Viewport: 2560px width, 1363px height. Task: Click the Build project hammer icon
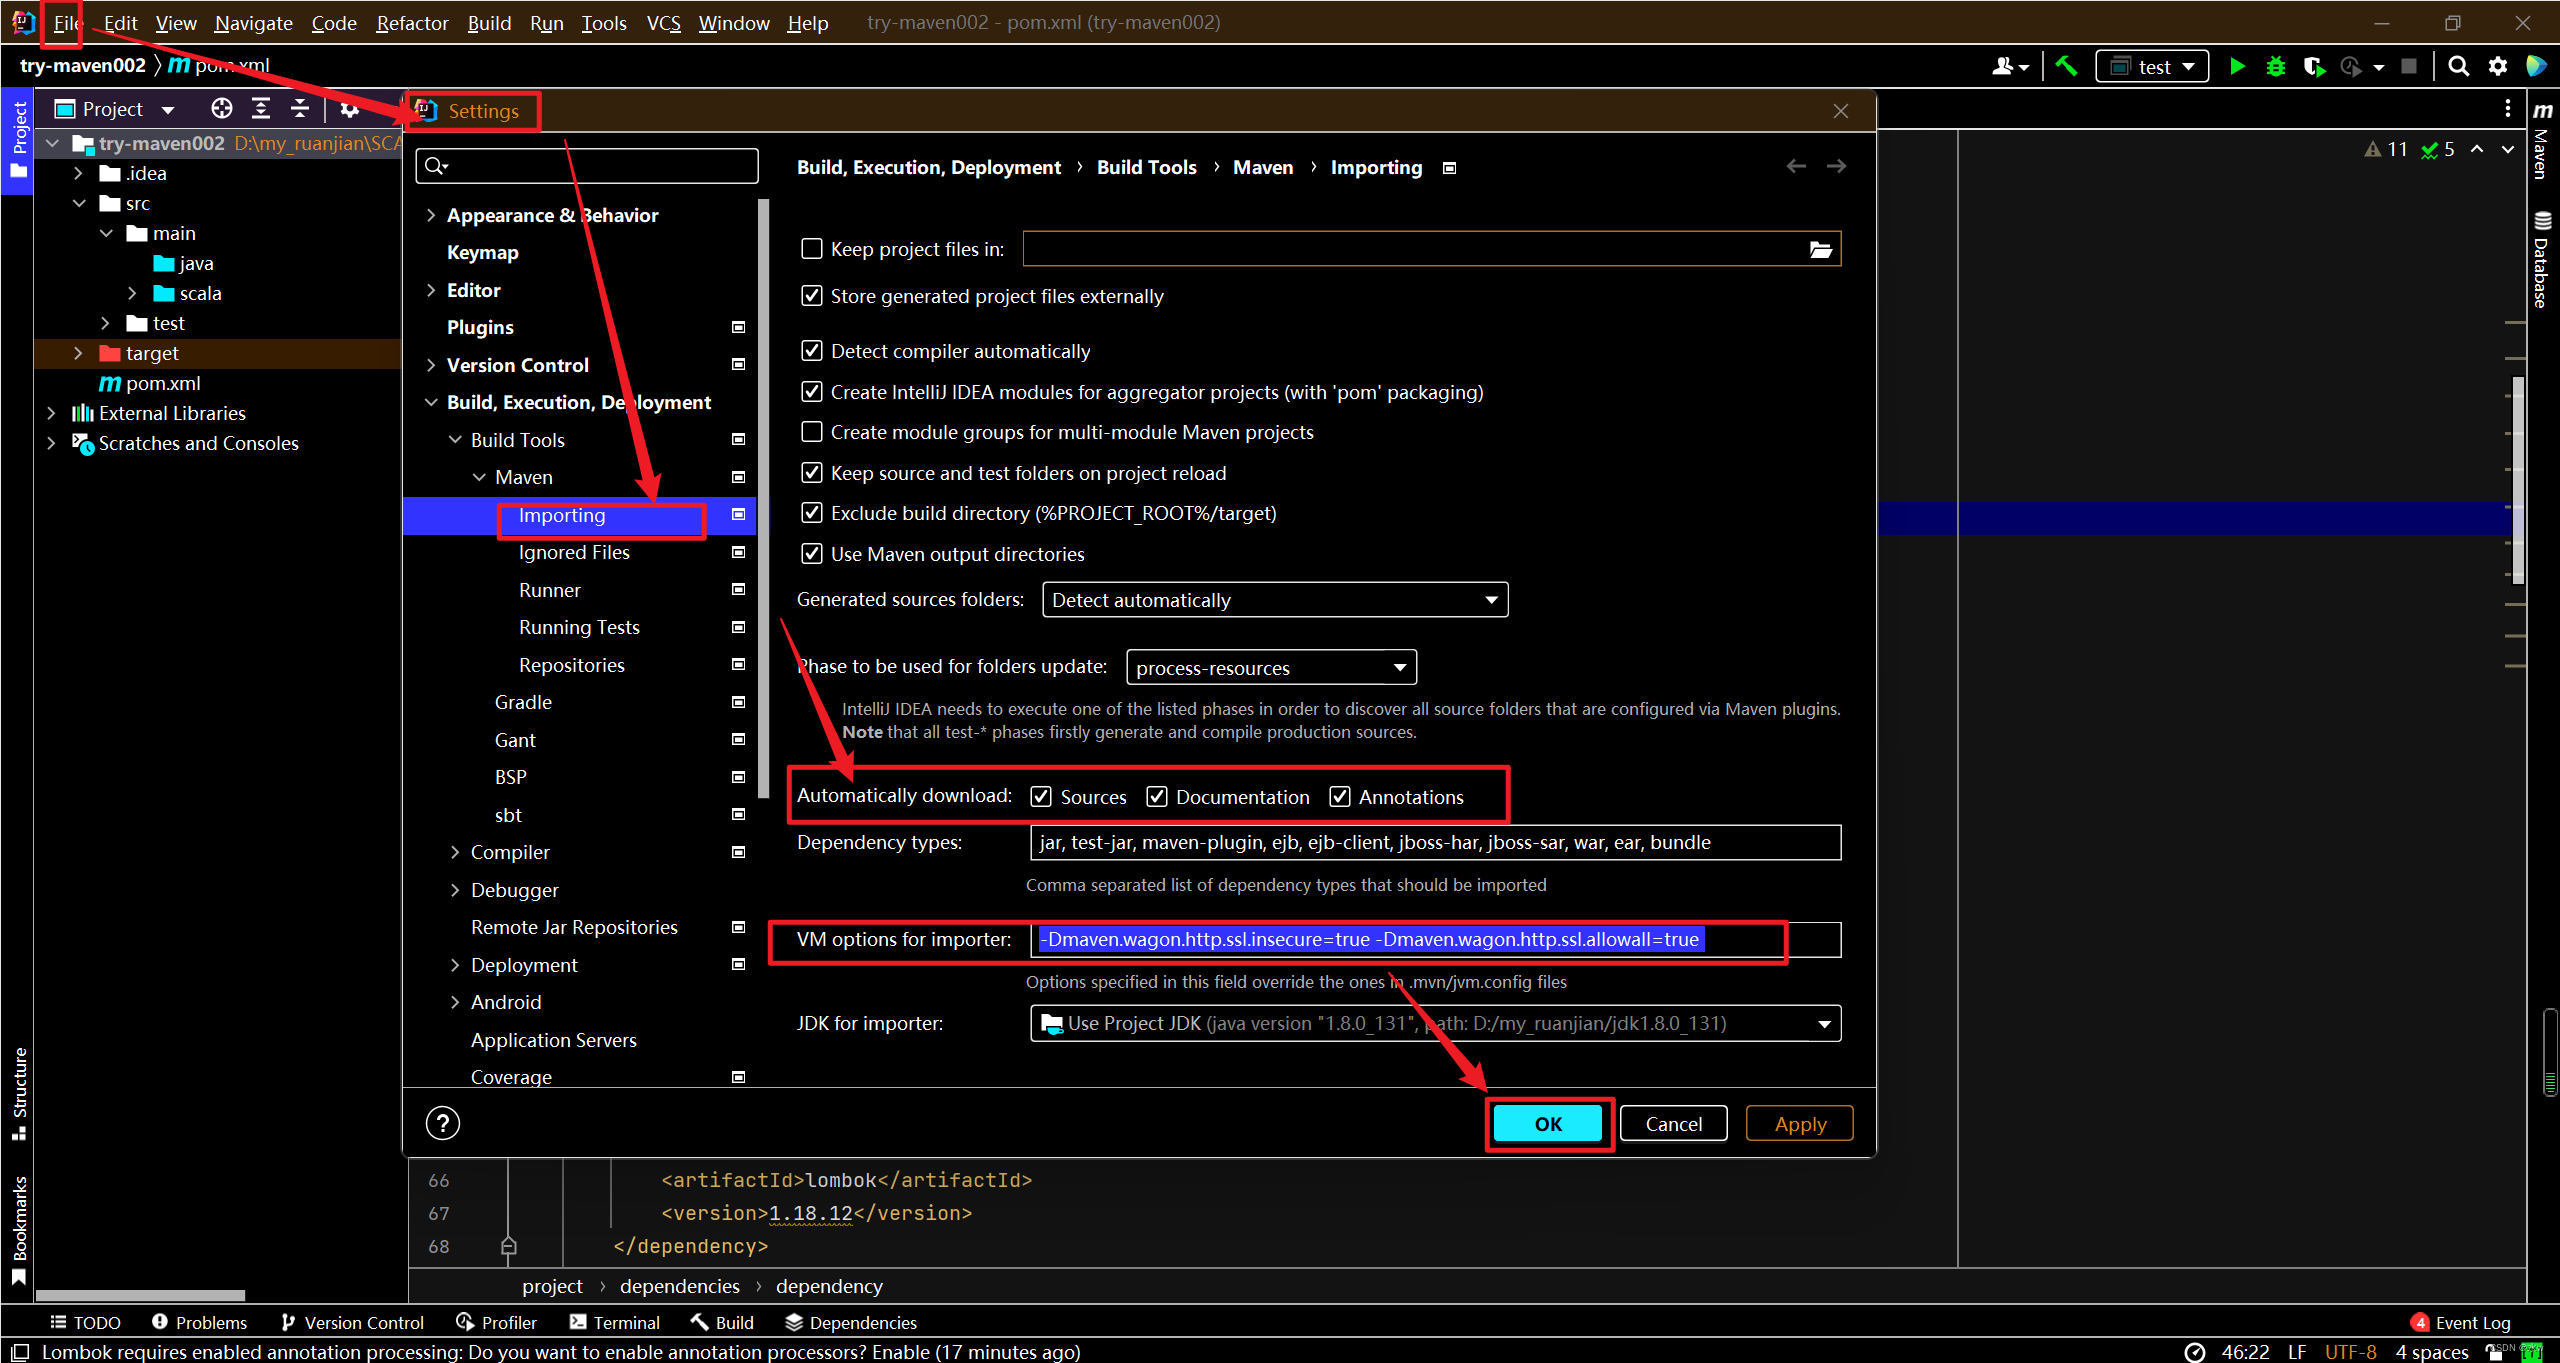(x=2066, y=67)
